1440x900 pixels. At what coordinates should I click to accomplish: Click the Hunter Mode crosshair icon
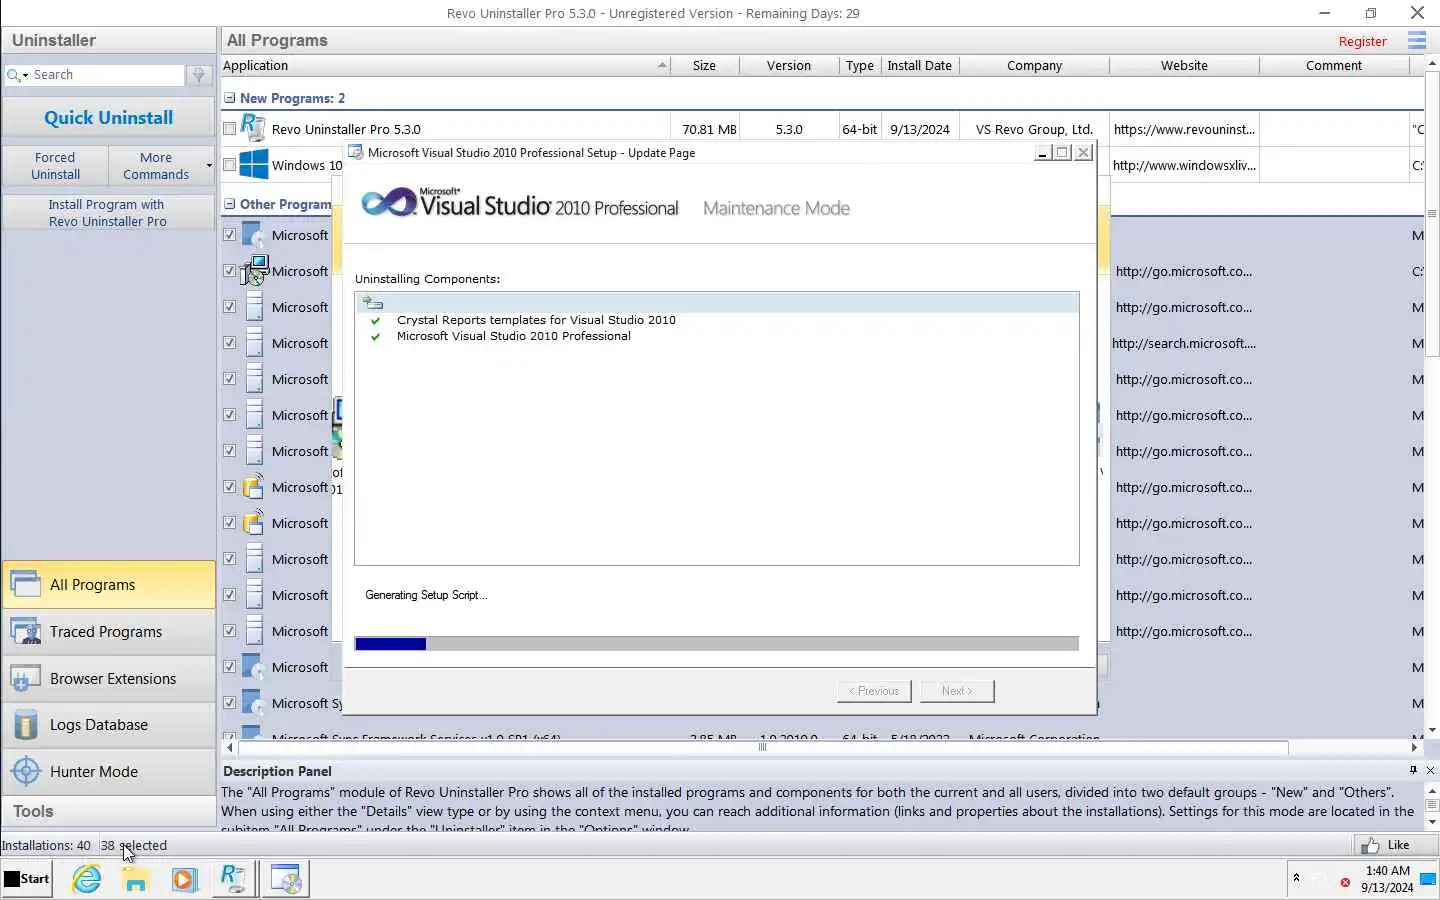[x=25, y=771]
